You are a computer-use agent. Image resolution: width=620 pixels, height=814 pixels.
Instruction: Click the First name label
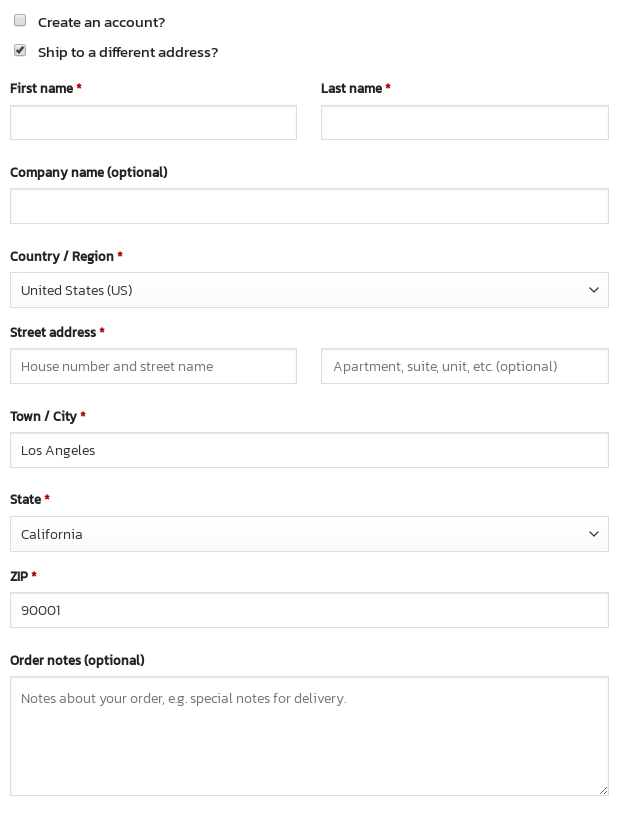[42, 88]
